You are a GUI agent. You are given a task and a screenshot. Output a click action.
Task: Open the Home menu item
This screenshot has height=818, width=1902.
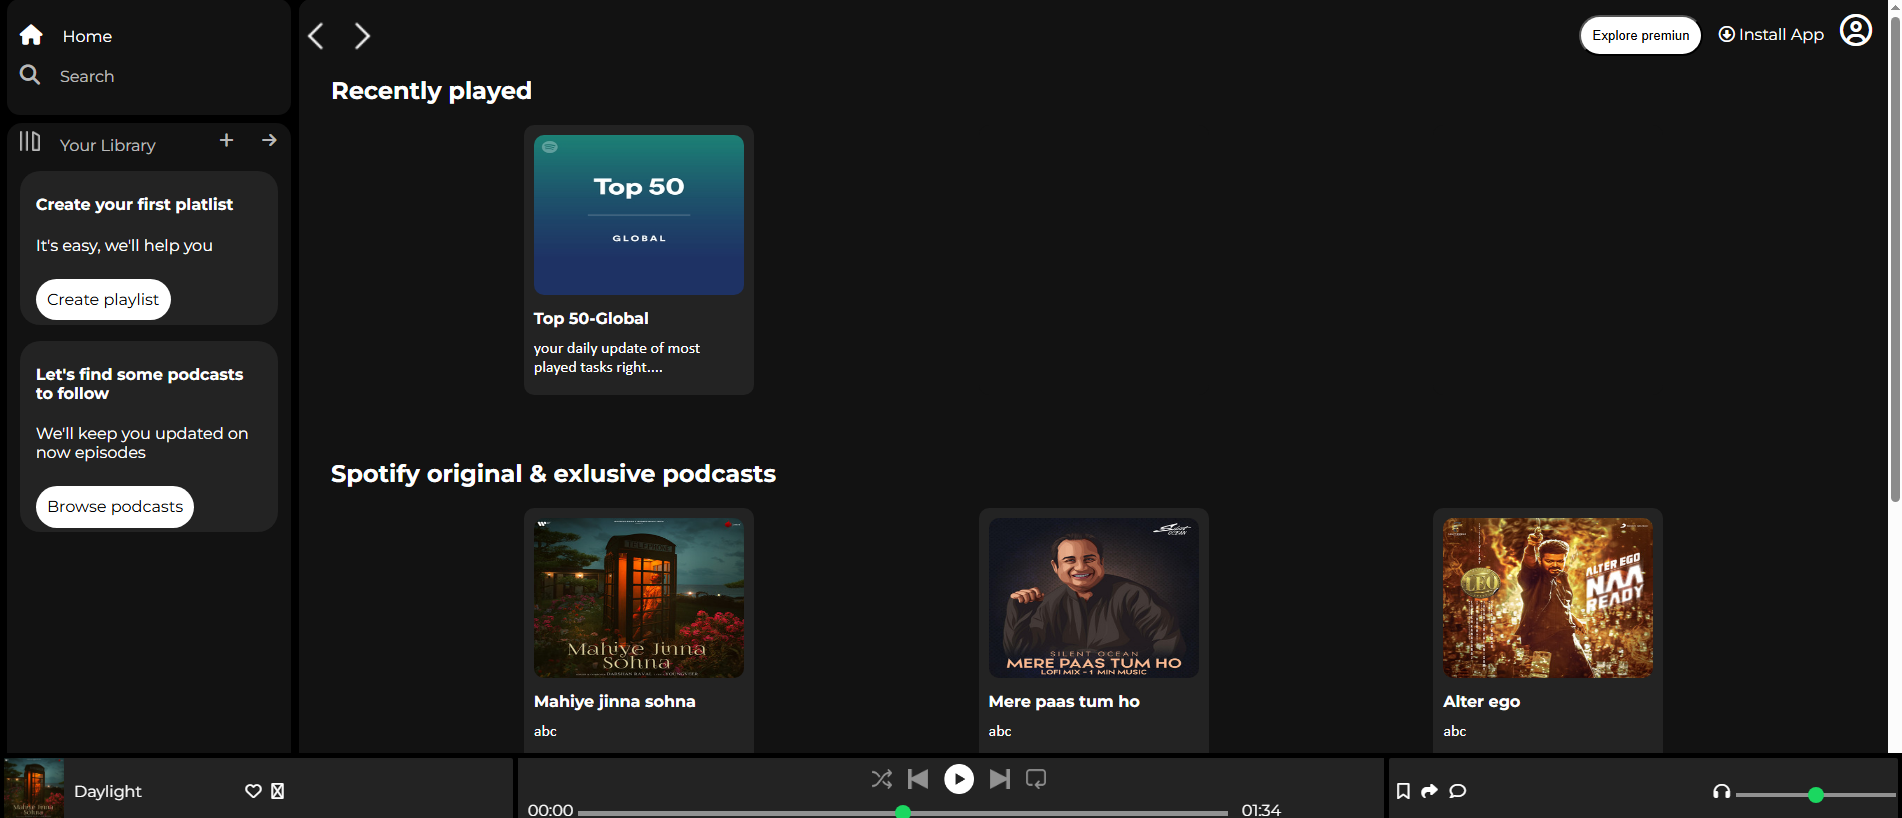87,36
